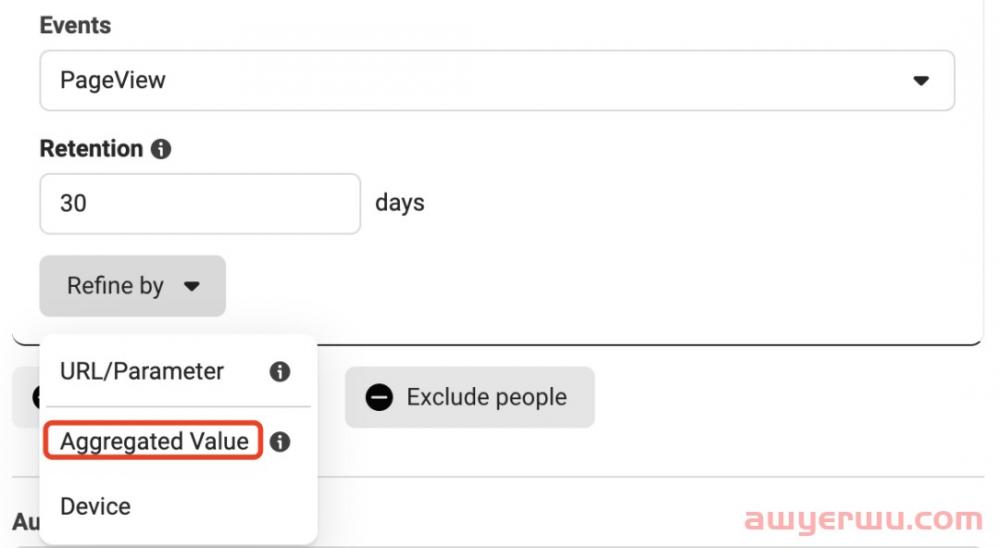The width and height of the screenshot is (1000, 548).
Task: Click the caret arrow on Refine by
Action: coord(192,286)
